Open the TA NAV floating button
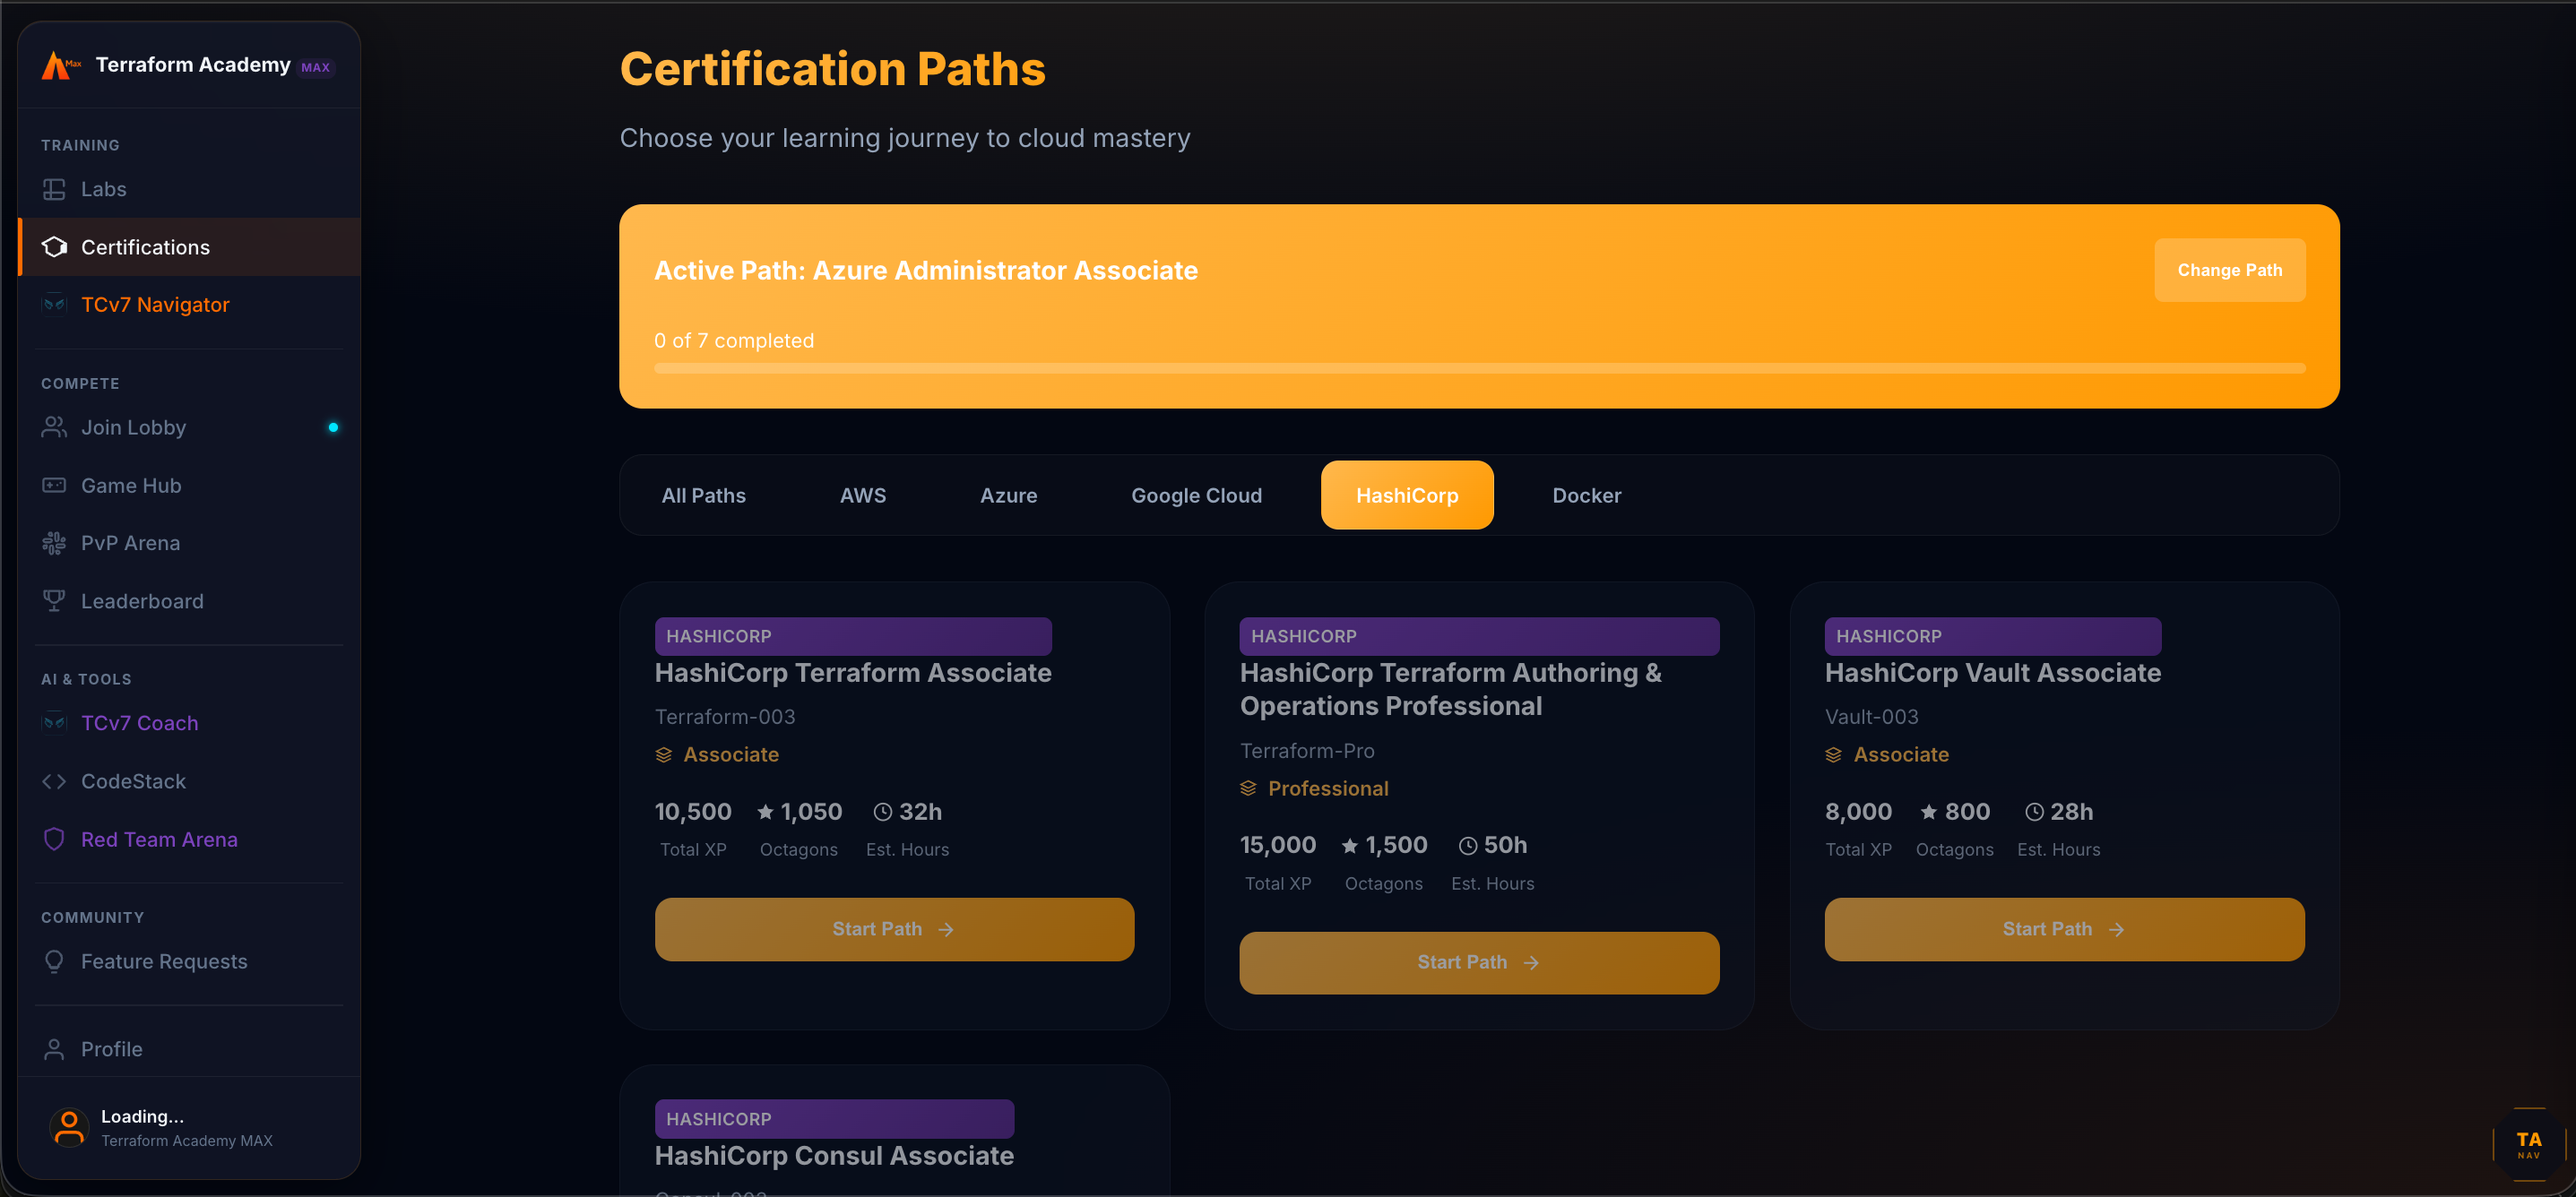The height and width of the screenshot is (1197, 2576). pyautogui.click(x=2529, y=1145)
